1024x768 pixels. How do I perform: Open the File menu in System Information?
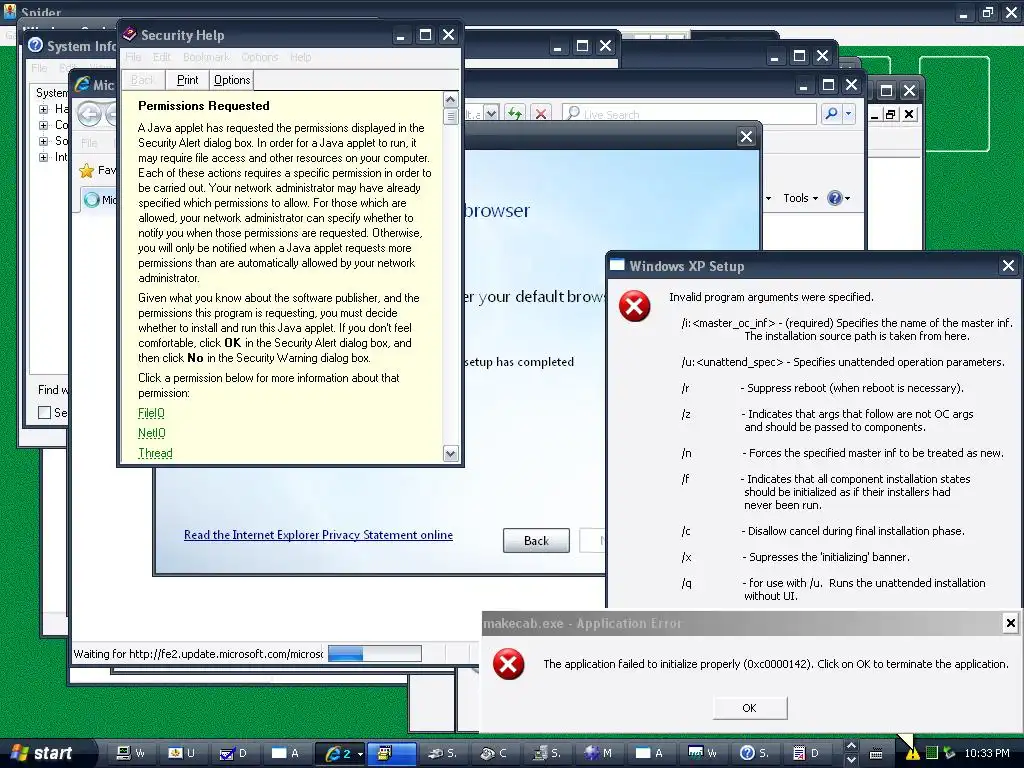(x=39, y=68)
